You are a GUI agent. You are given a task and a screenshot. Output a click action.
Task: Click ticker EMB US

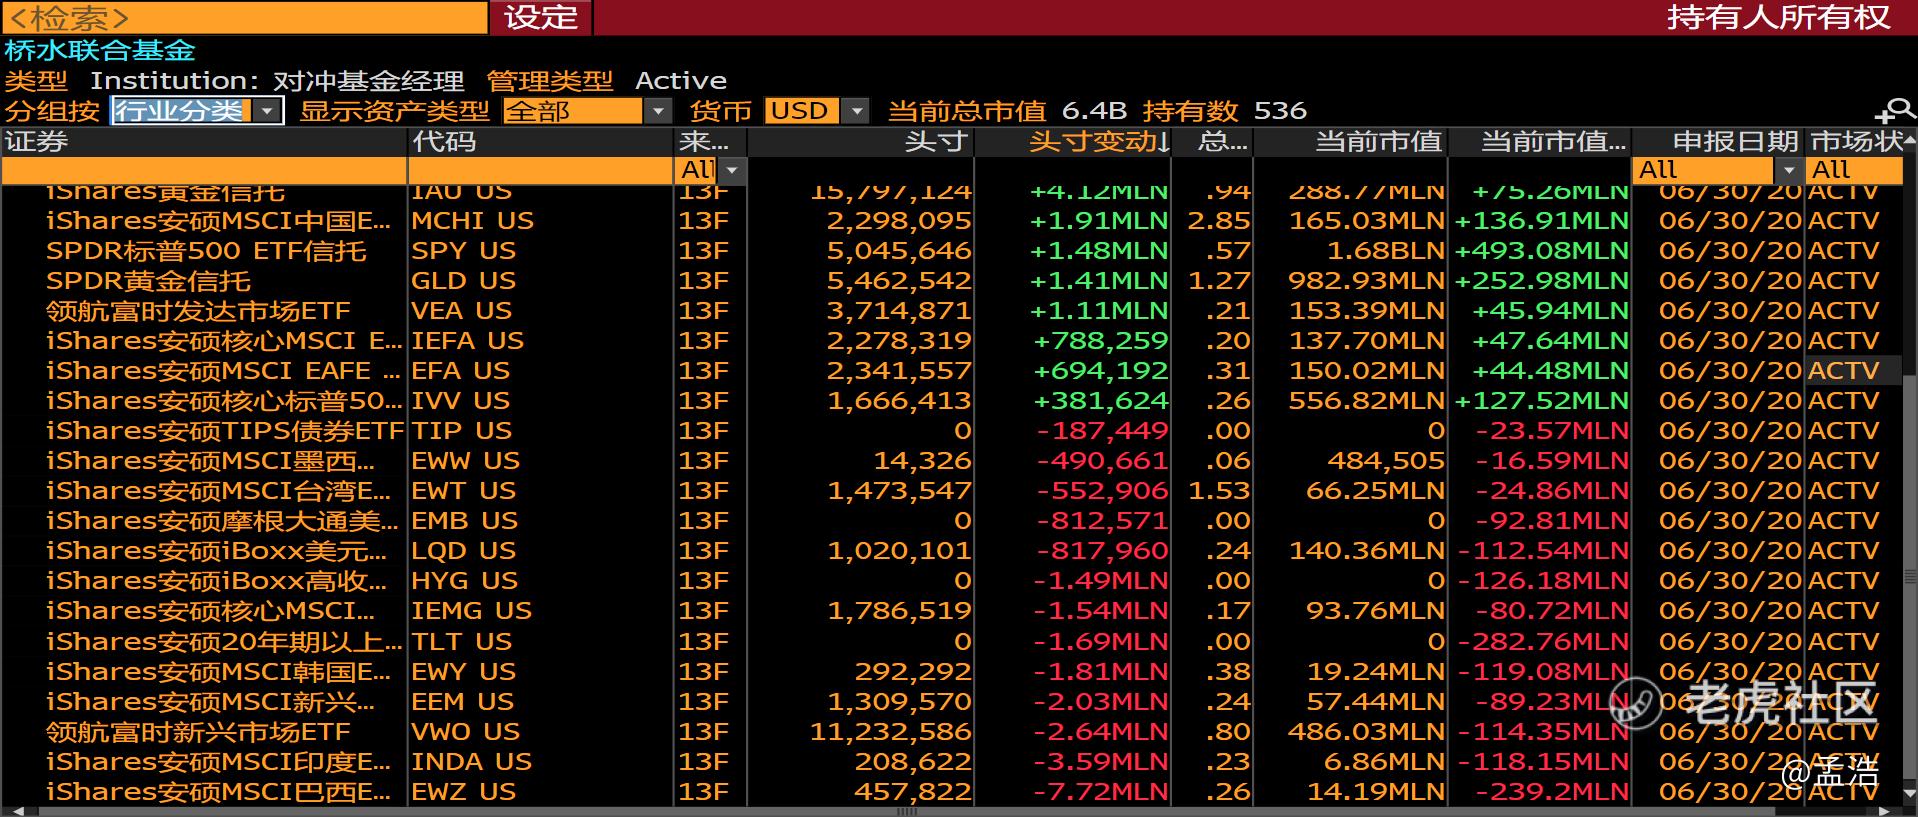pyautogui.click(x=465, y=521)
